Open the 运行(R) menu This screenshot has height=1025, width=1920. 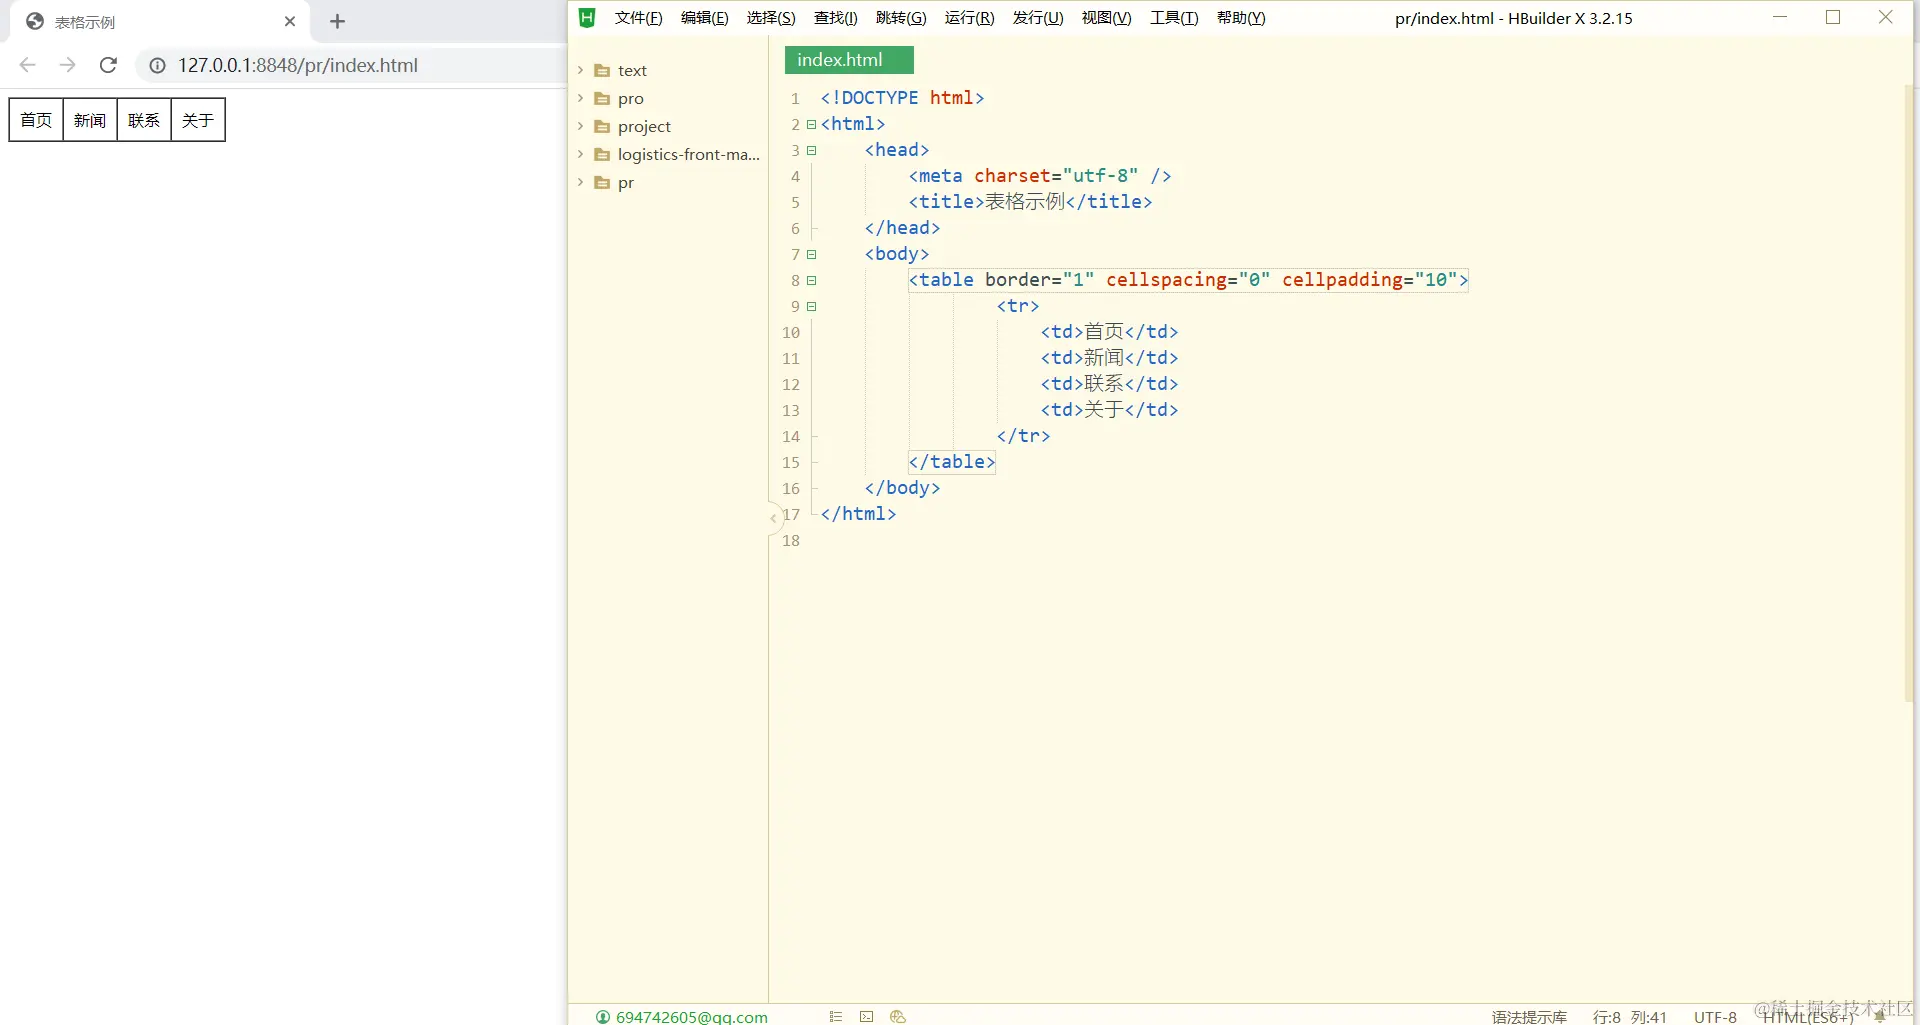pos(969,18)
